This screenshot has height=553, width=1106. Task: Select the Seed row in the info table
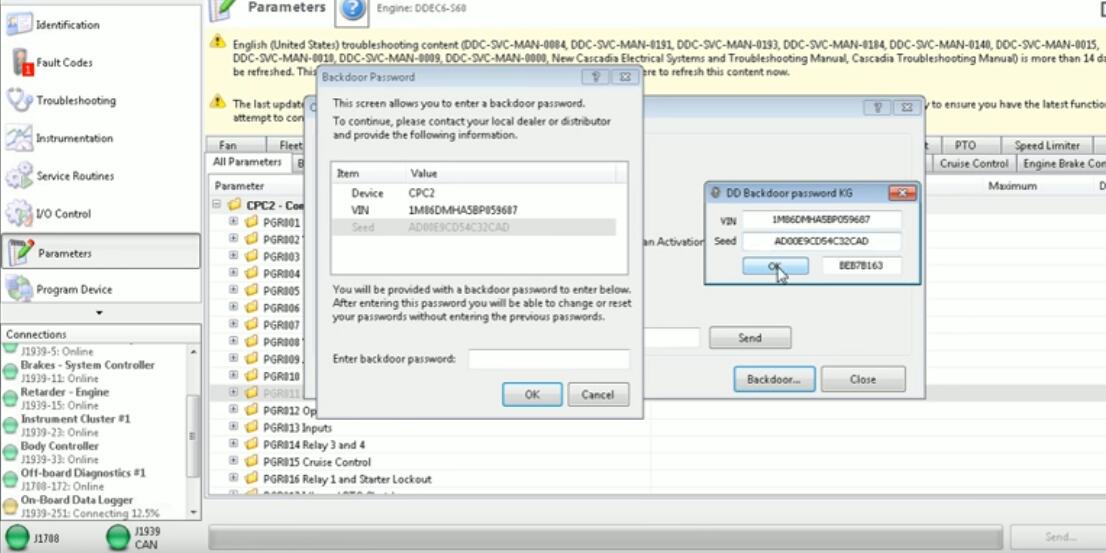click(x=473, y=227)
